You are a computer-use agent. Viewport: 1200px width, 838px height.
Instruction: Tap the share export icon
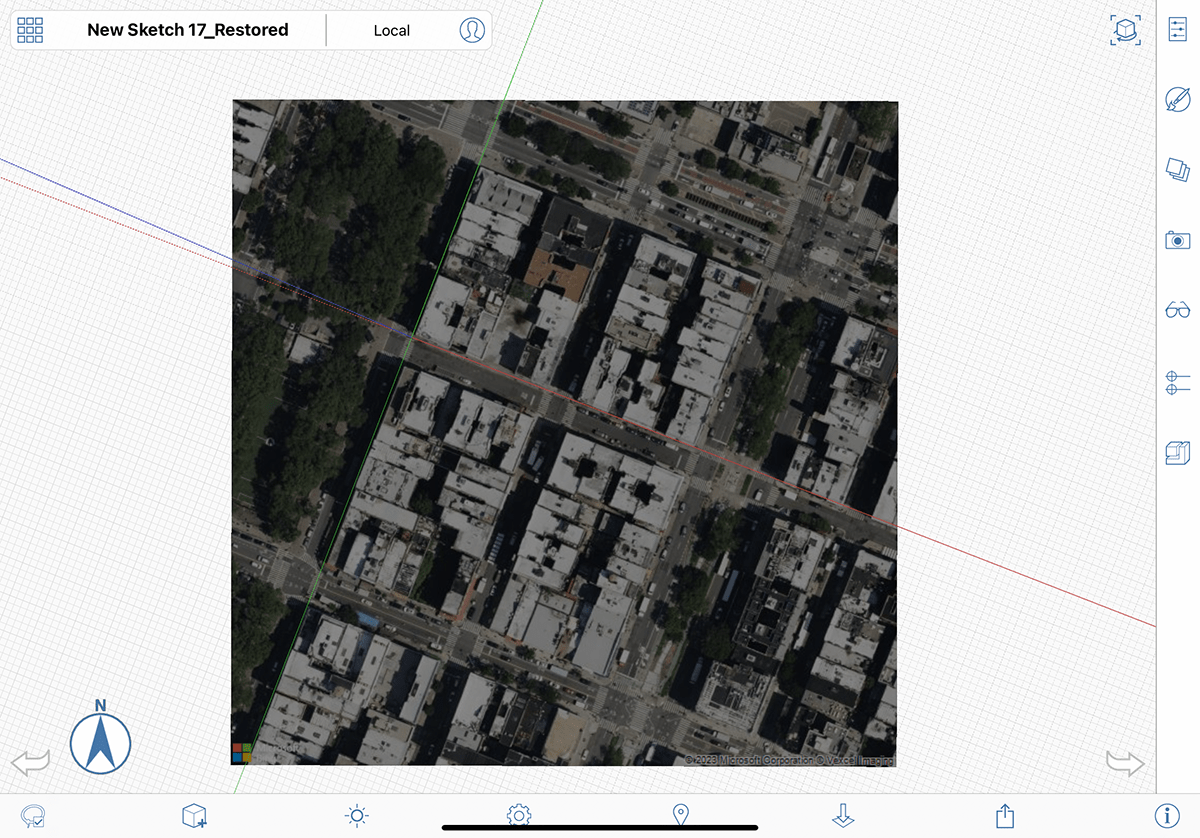[1005, 816]
